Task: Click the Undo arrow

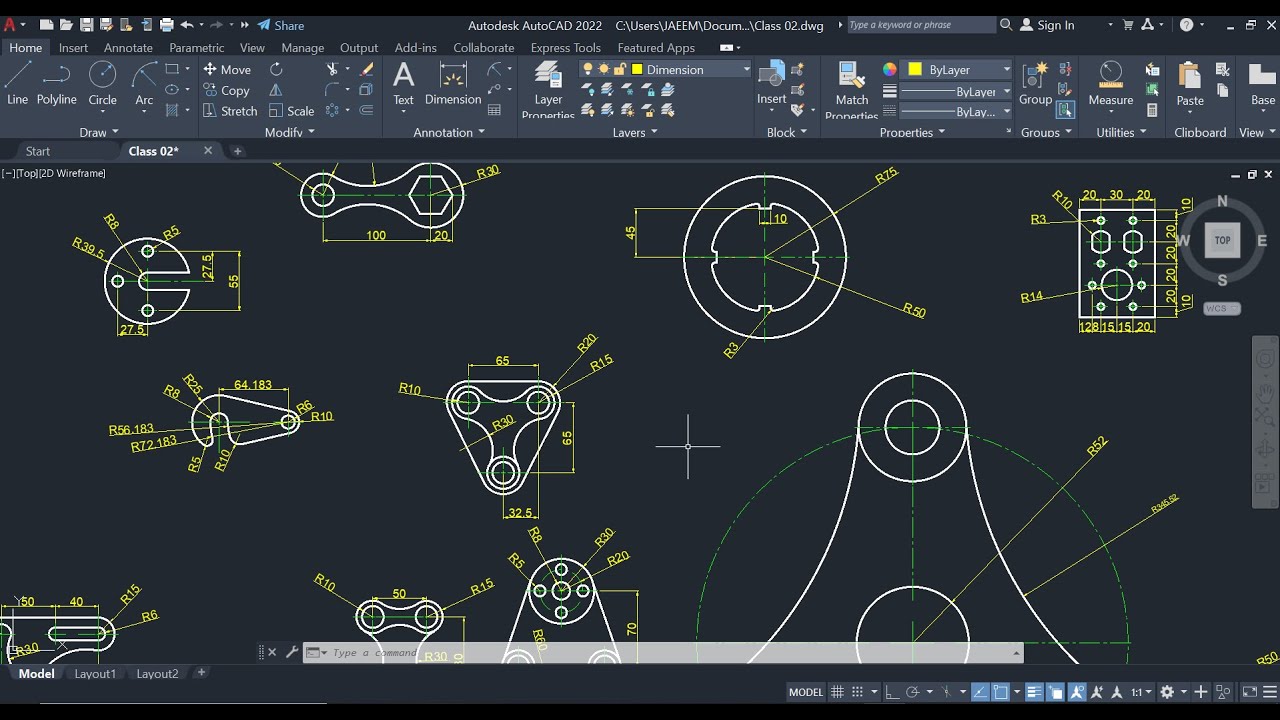Action: click(188, 25)
